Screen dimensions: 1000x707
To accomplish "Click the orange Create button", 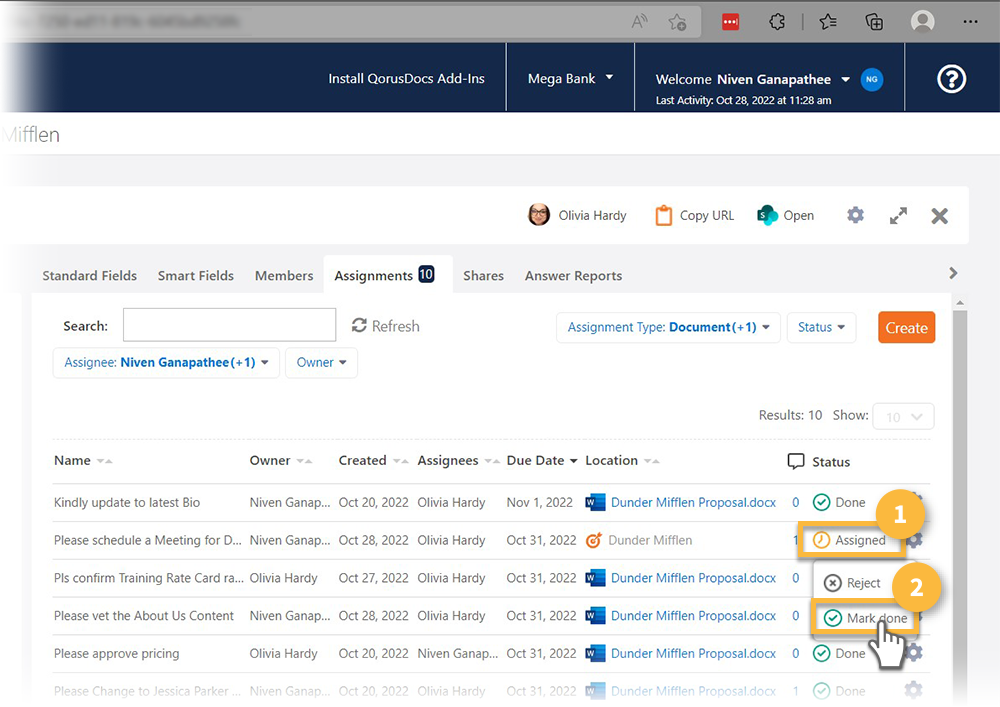I will coord(906,328).
